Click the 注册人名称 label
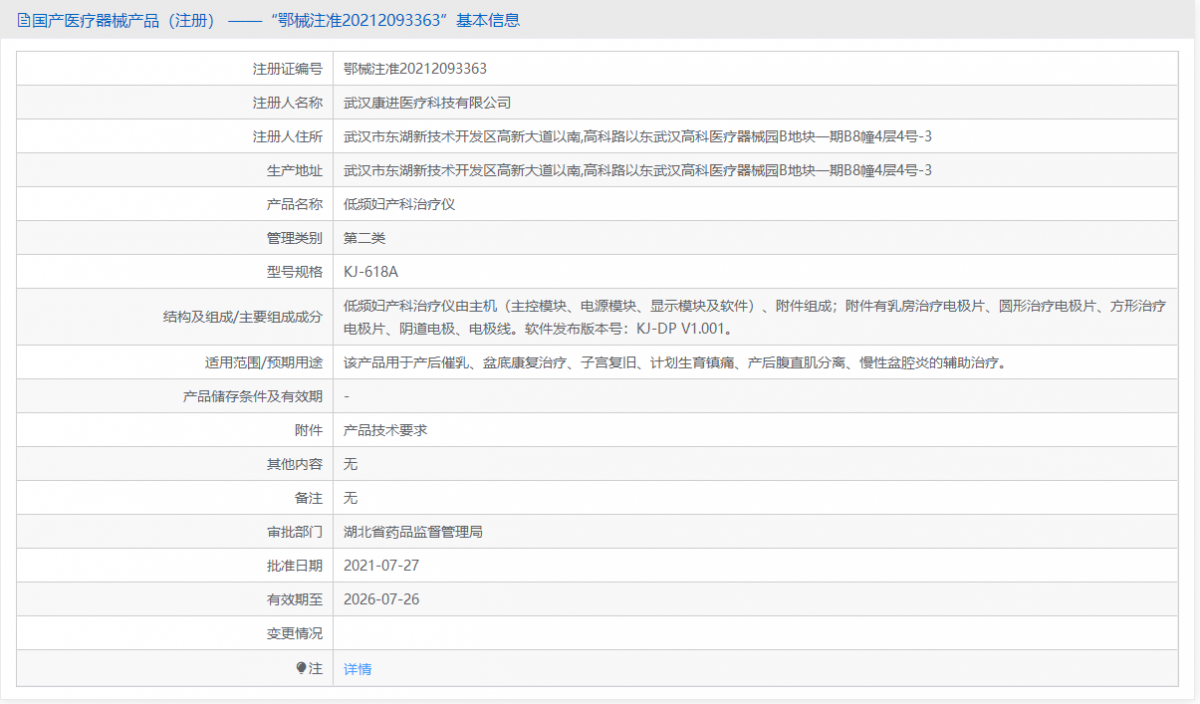1200x704 pixels. pos(288,103)
